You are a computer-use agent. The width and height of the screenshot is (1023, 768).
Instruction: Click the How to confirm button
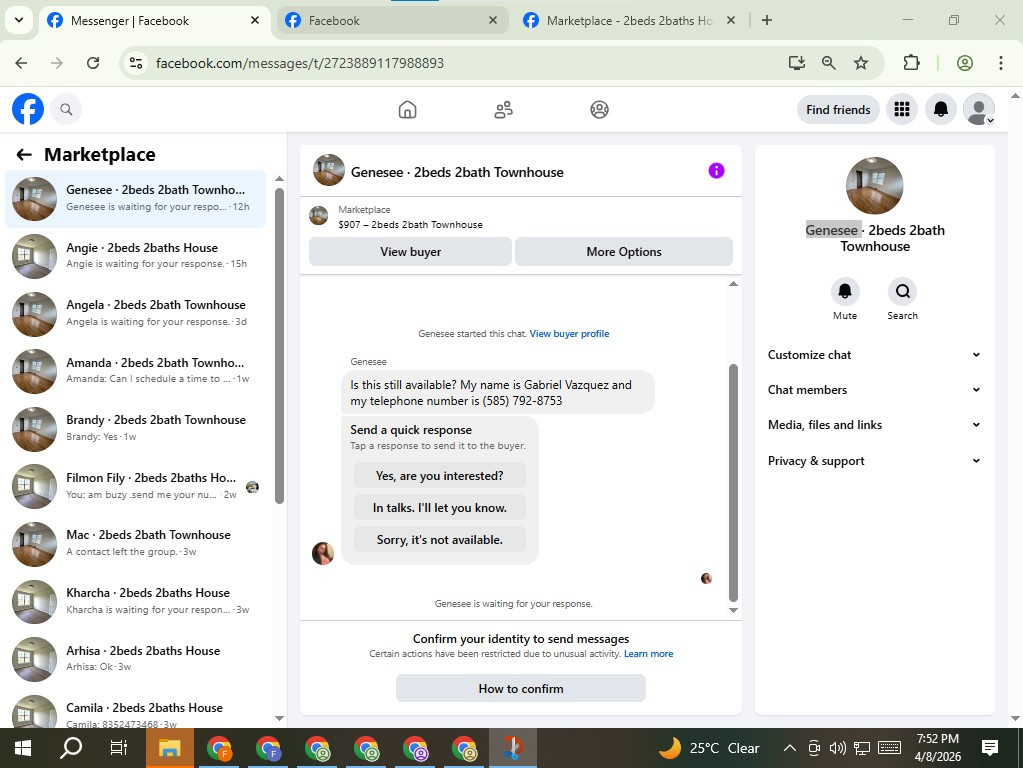pyautogui.click(x=521, y=688)
